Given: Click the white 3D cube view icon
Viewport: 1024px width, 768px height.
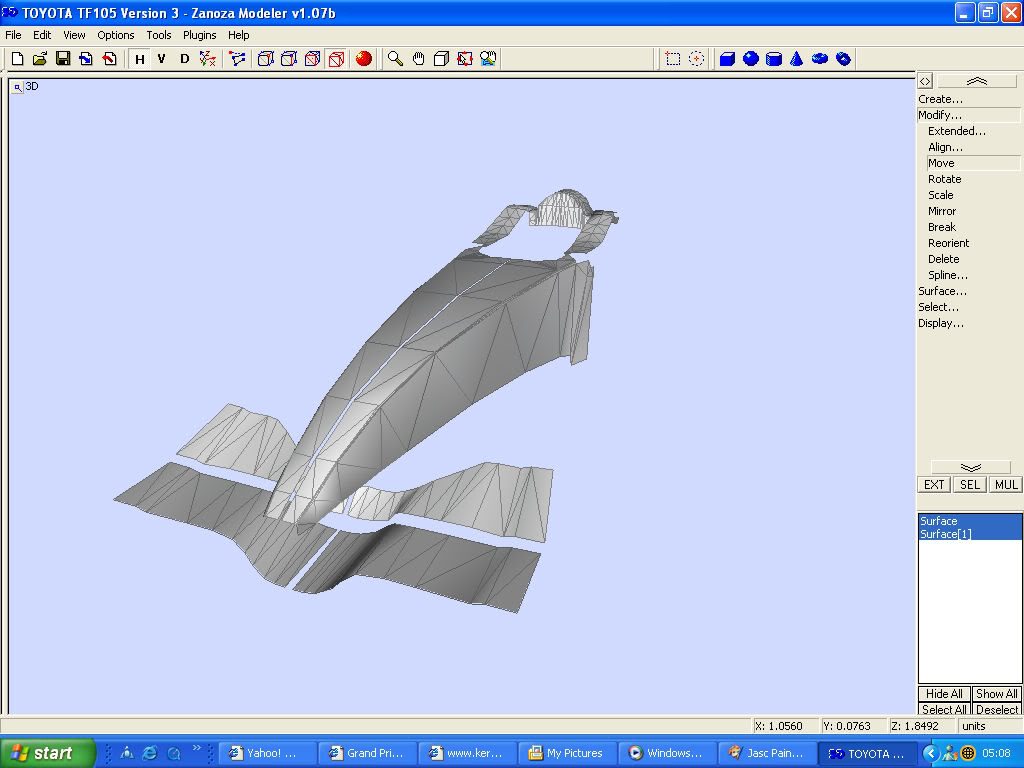Looking at the screenshot, I should coord(441,59).
